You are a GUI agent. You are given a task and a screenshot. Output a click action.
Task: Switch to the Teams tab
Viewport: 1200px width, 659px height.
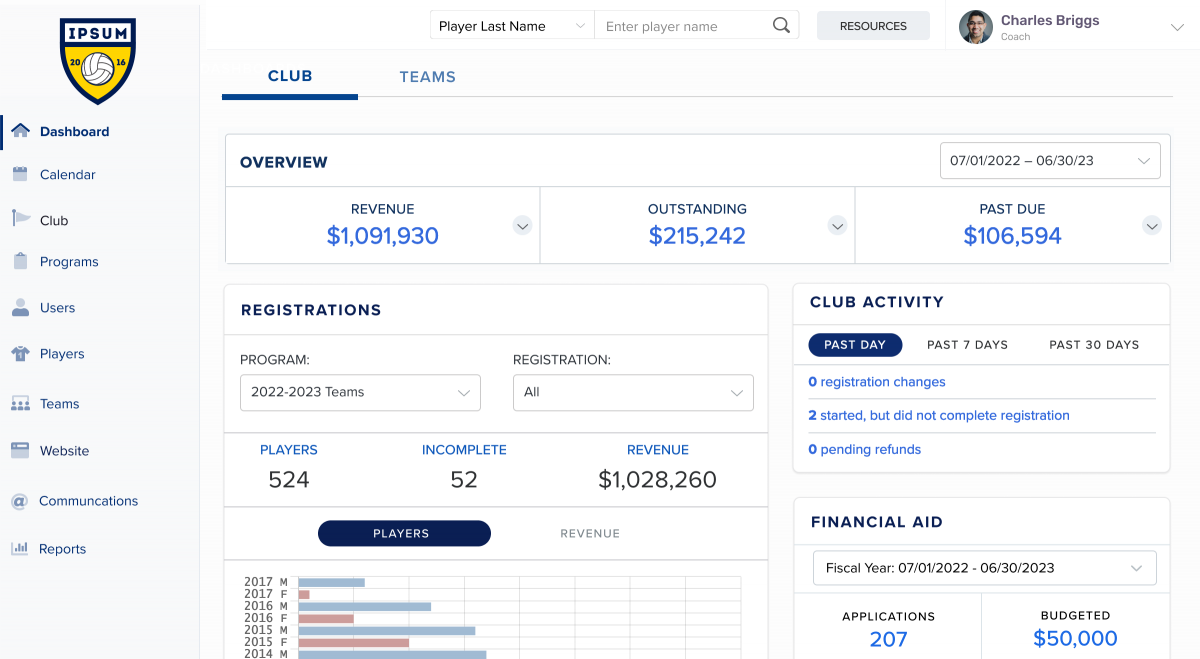(427, 77)
